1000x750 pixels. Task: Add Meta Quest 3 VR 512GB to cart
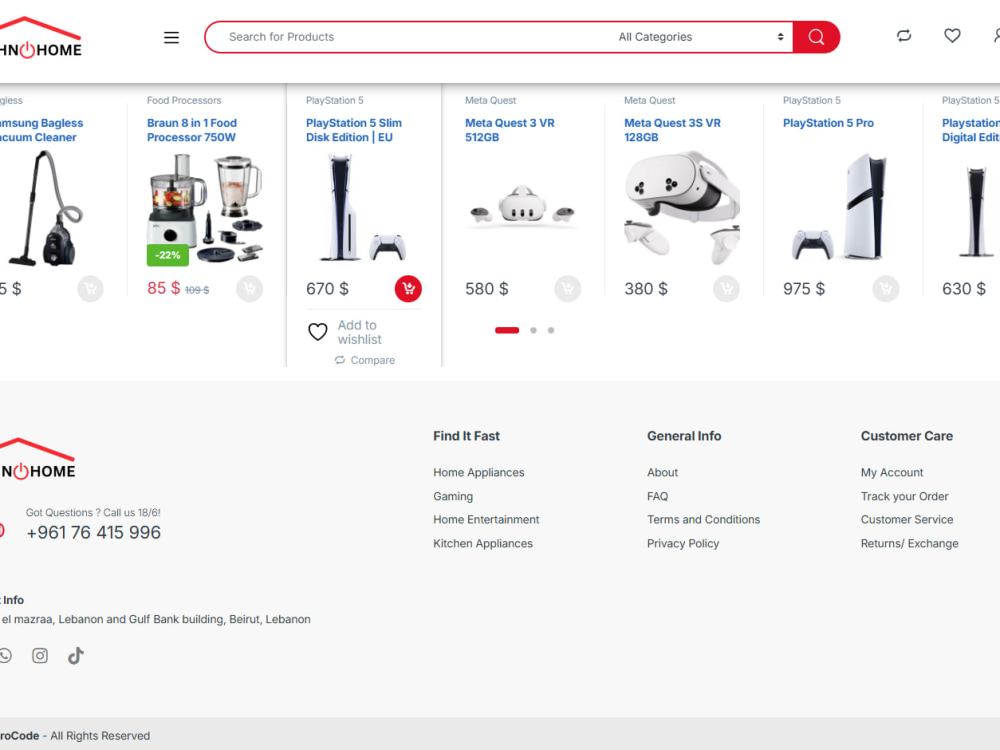[568, 289]
